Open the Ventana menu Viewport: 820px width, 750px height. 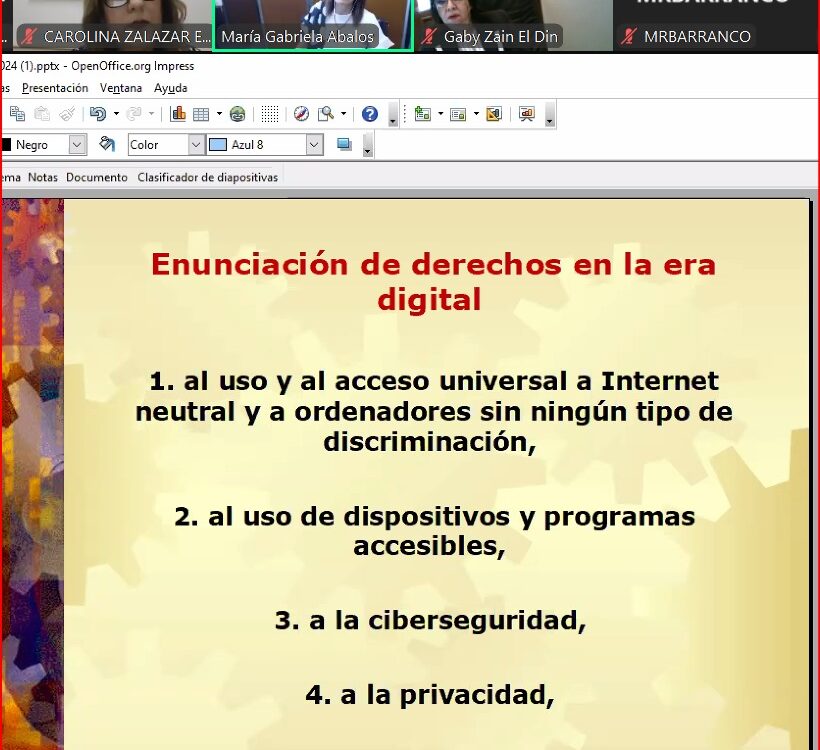[121, 88]
